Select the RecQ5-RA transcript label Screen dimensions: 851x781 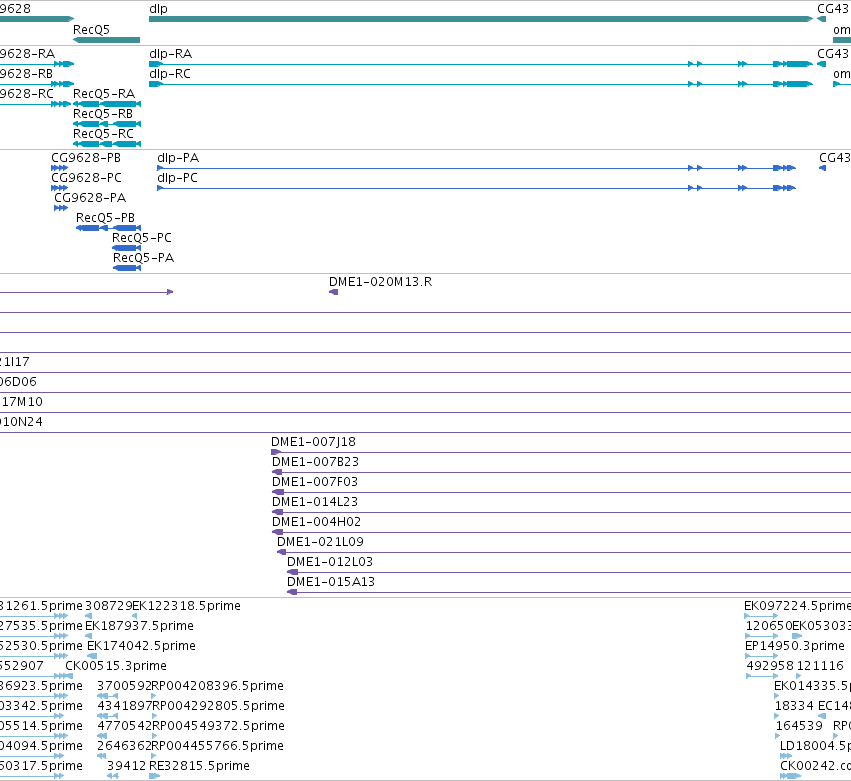tap(104, 94)
